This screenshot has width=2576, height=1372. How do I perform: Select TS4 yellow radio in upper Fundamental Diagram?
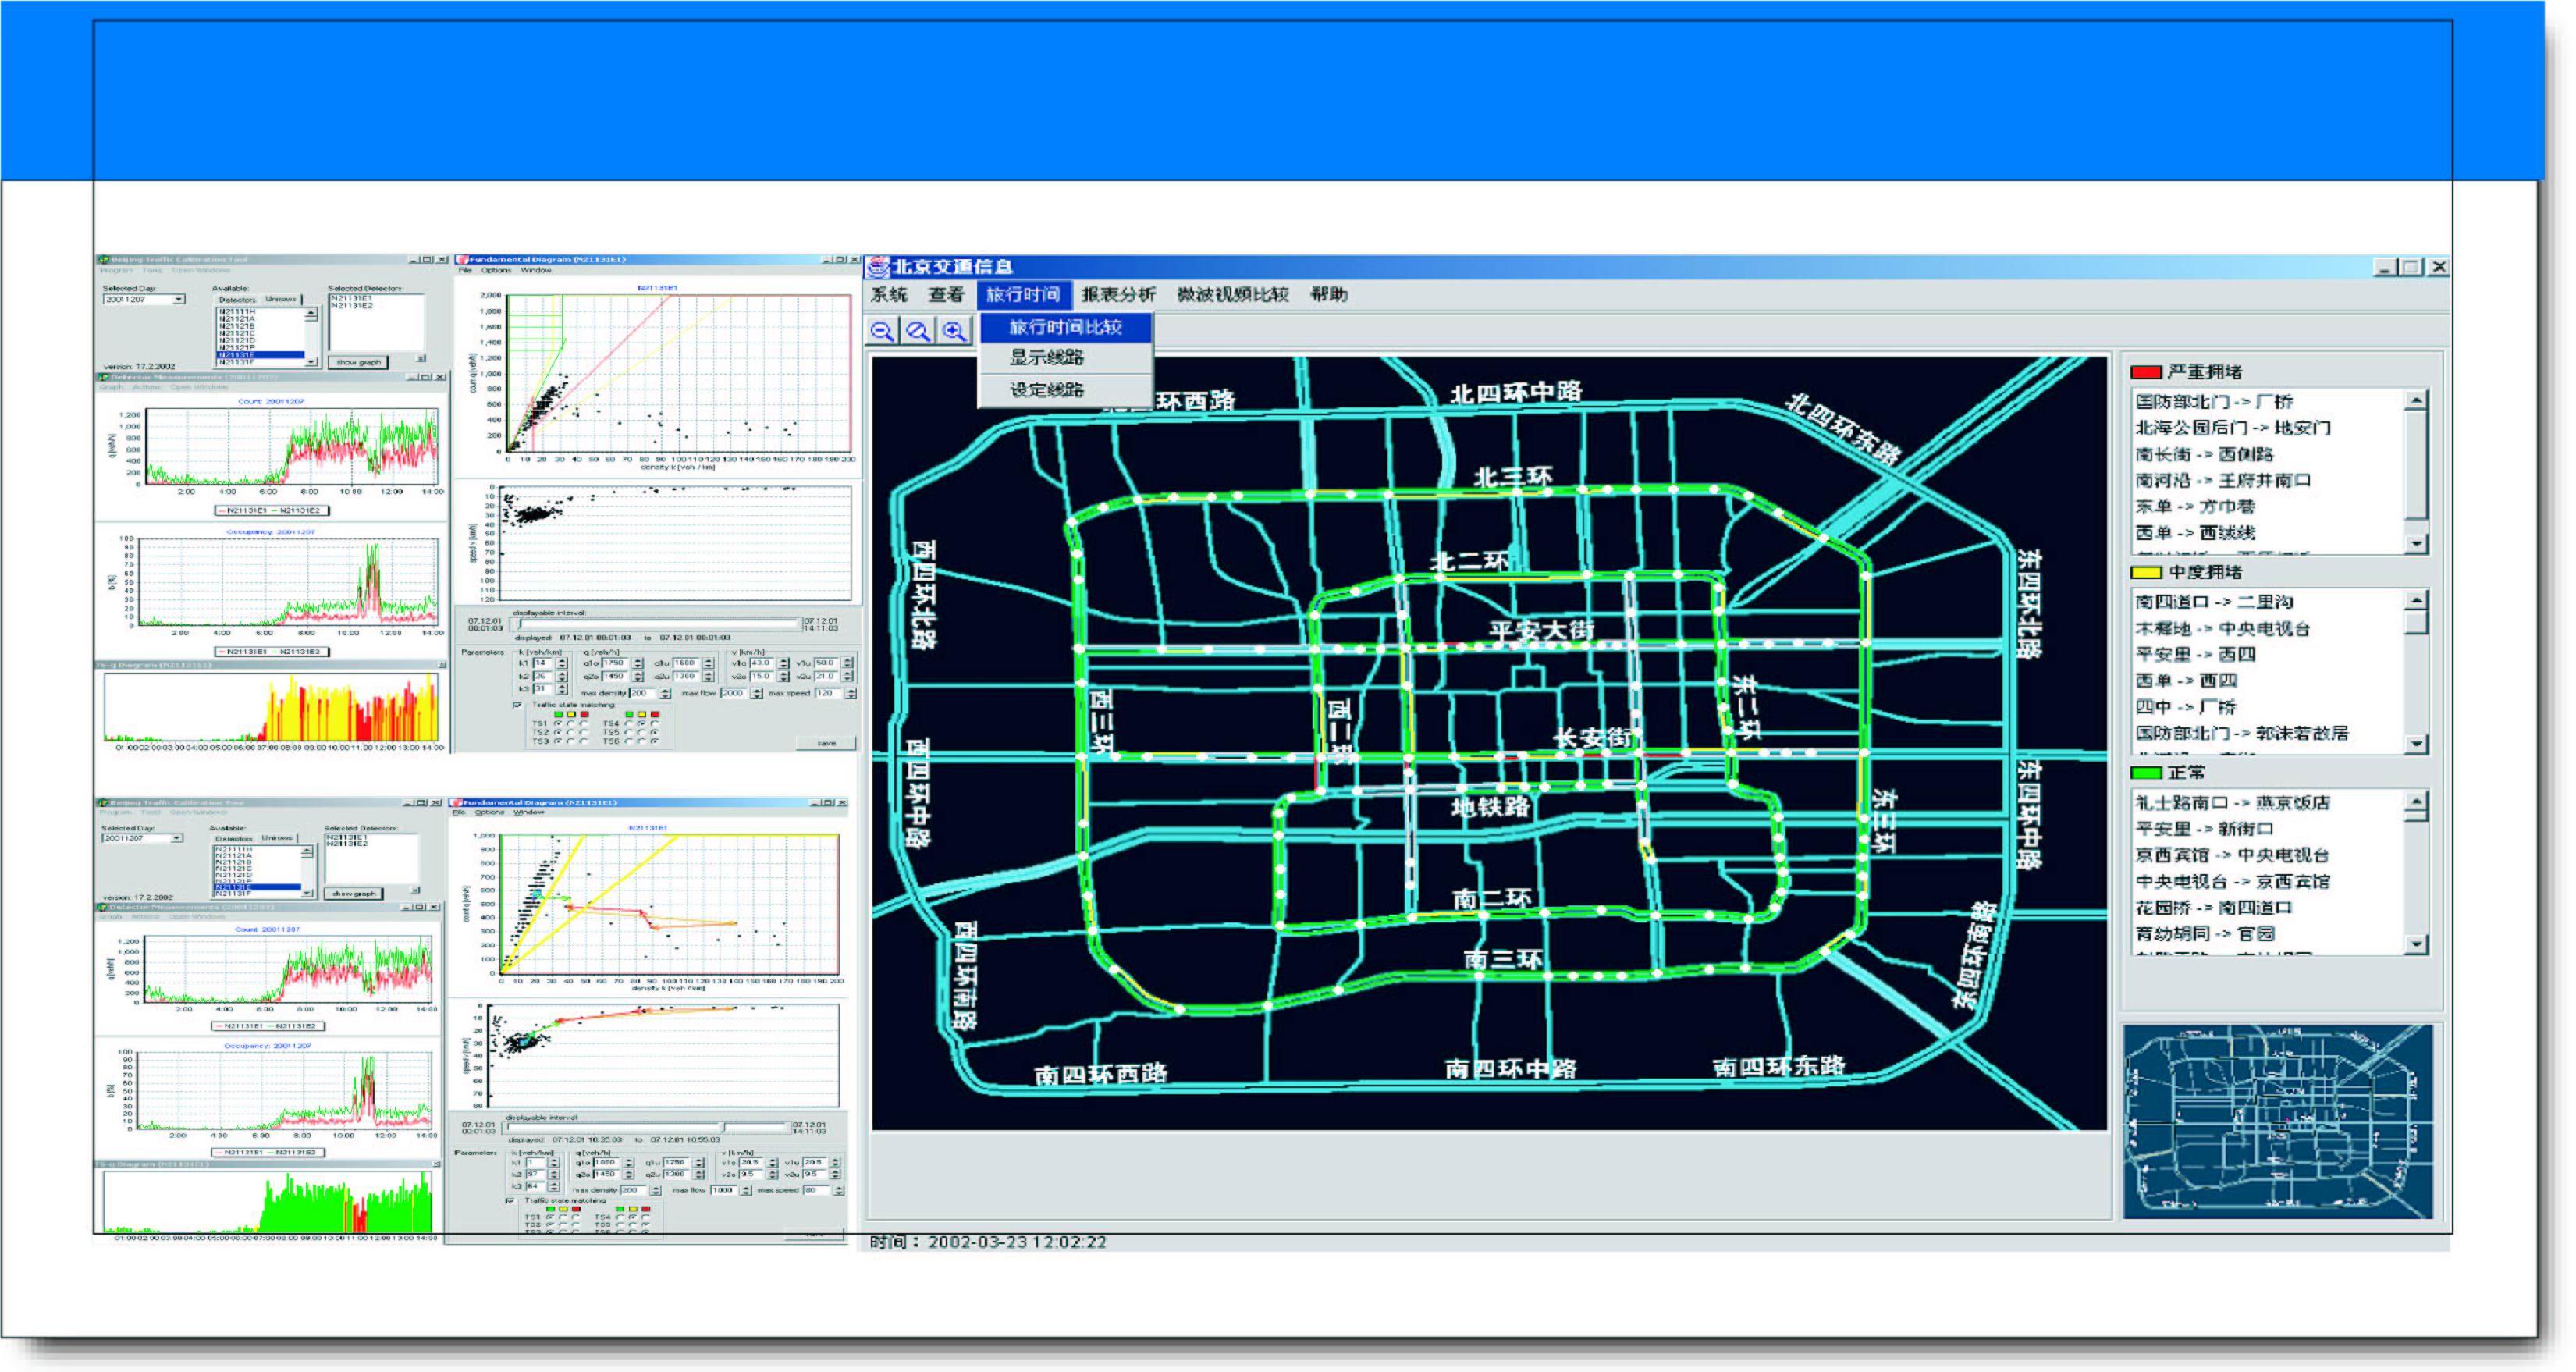(x=642, y=723)
